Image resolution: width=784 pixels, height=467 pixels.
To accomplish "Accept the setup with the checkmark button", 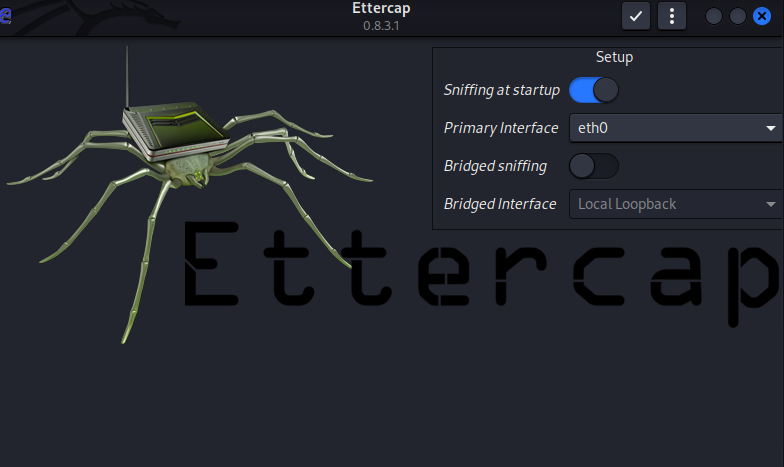I will [x=636, y=16].
